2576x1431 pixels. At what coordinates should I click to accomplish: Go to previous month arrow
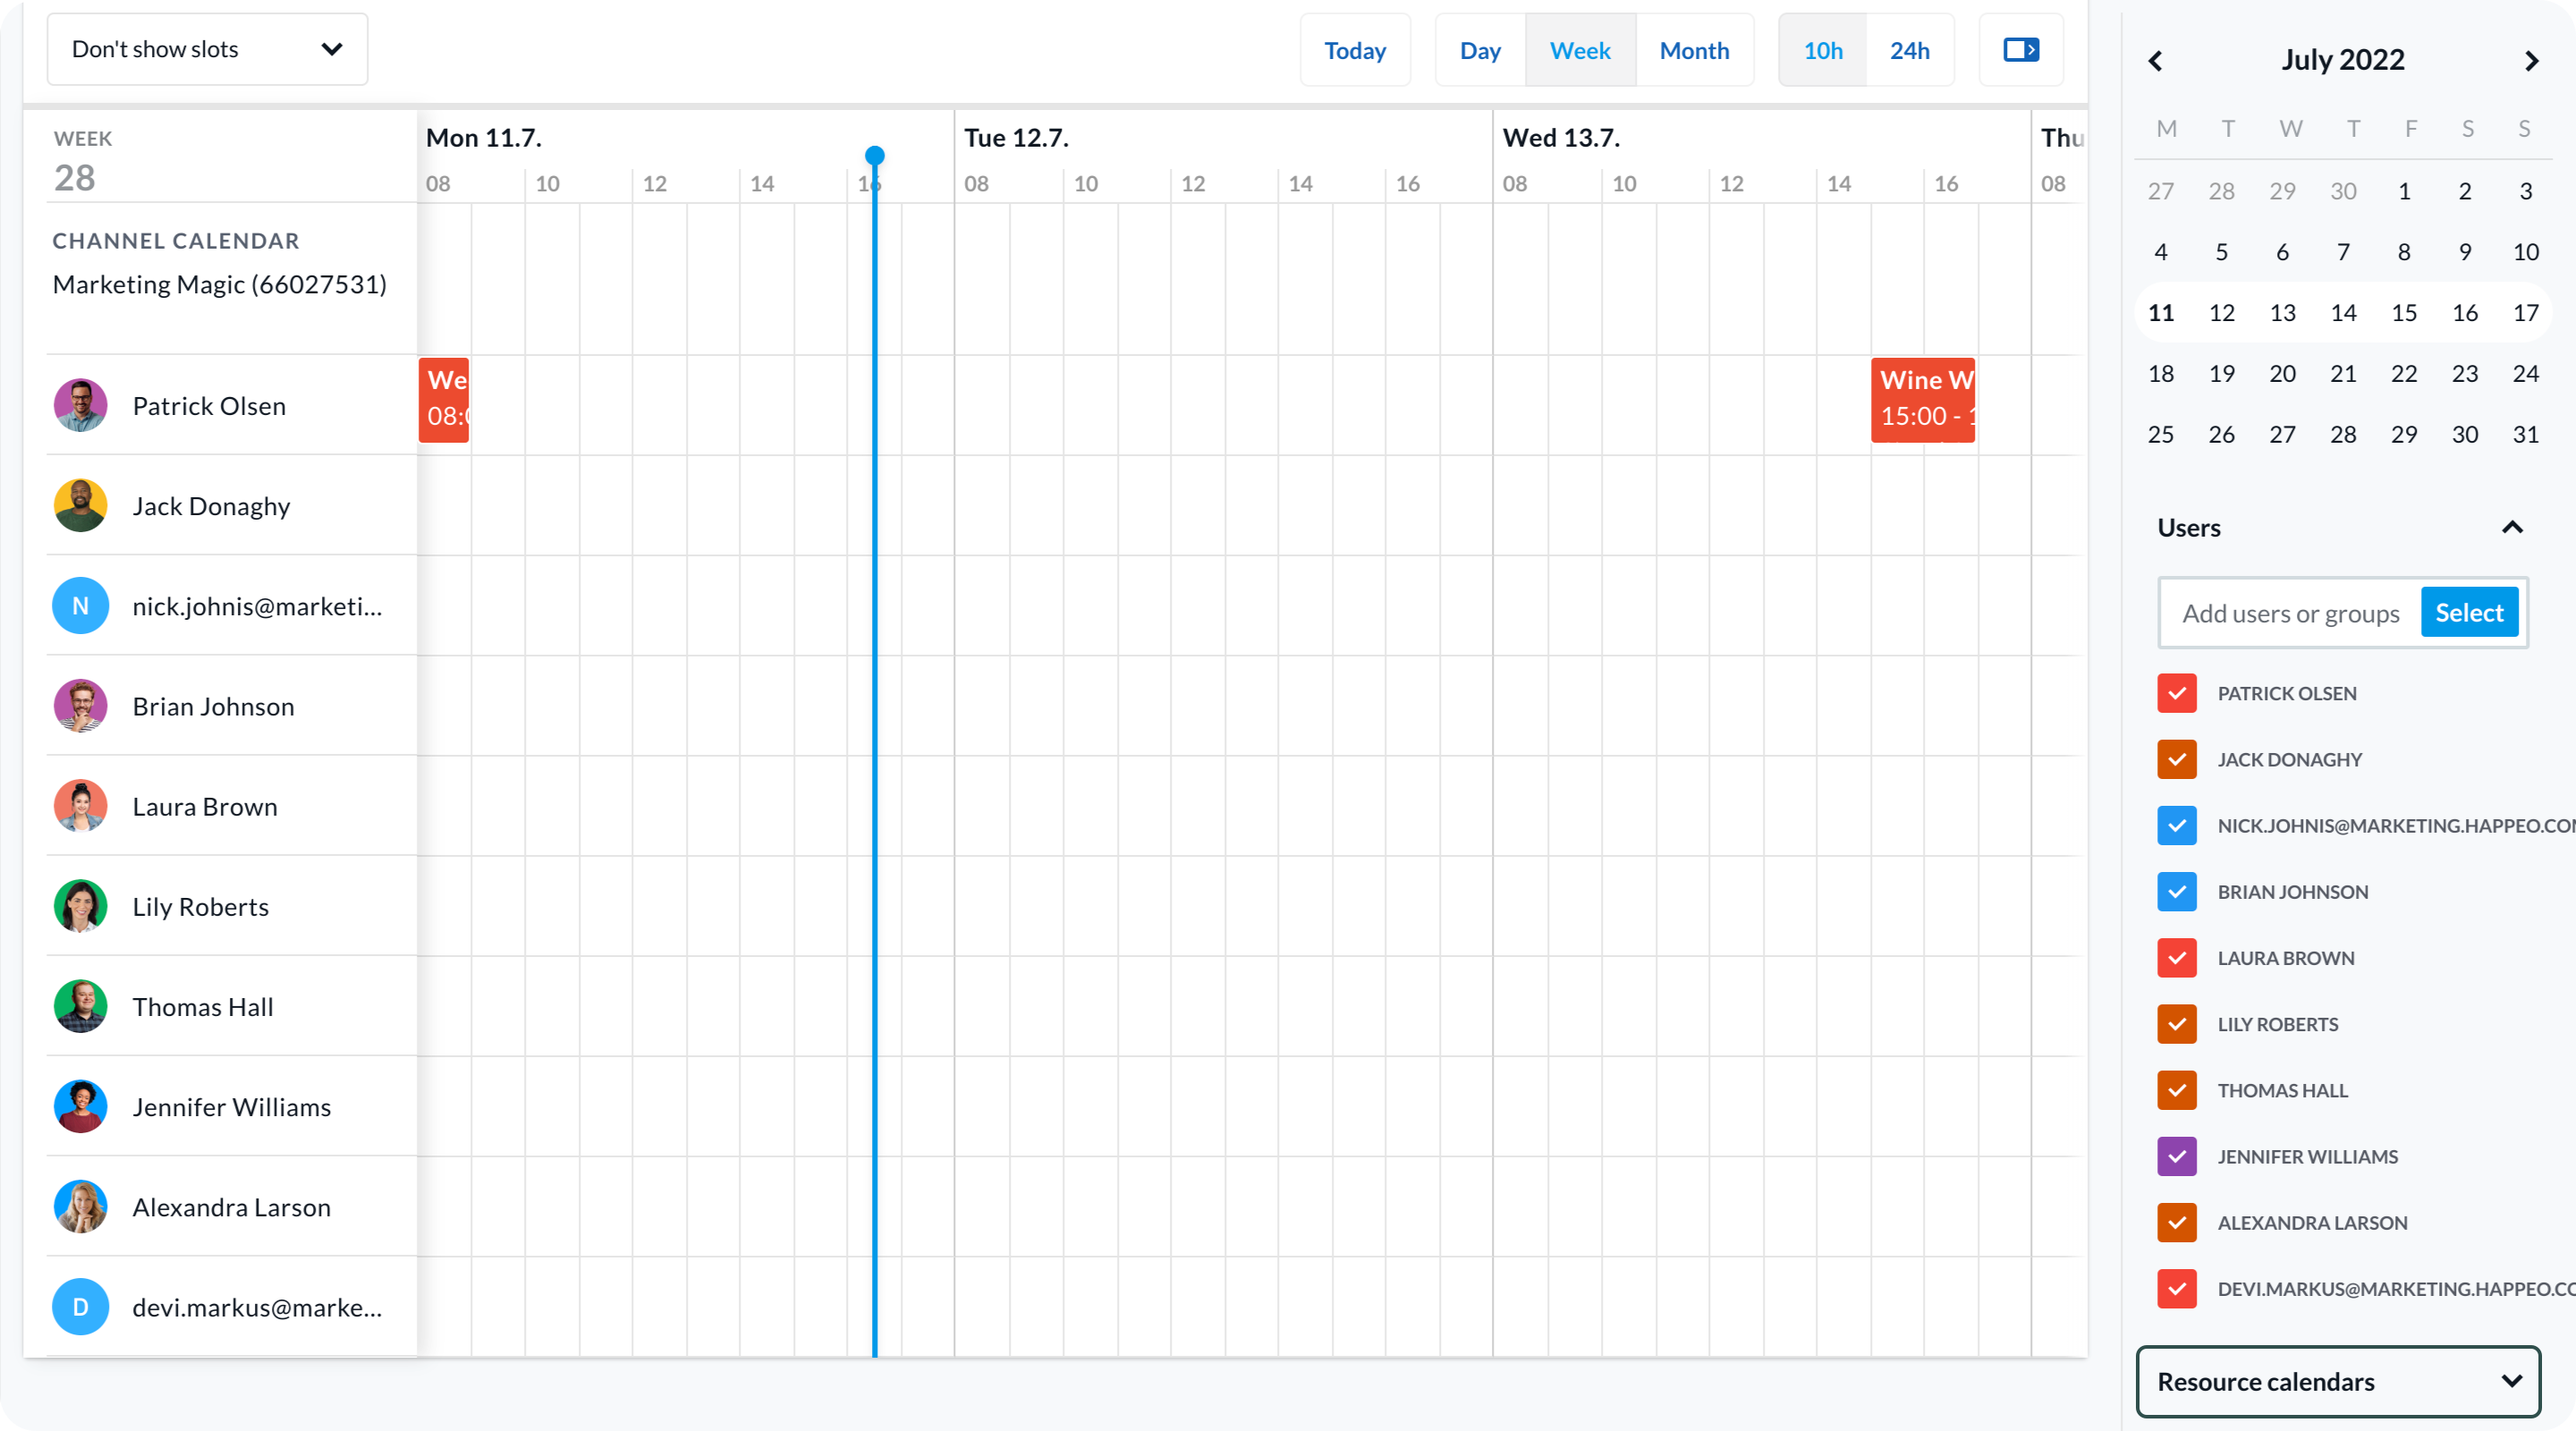2156,61
